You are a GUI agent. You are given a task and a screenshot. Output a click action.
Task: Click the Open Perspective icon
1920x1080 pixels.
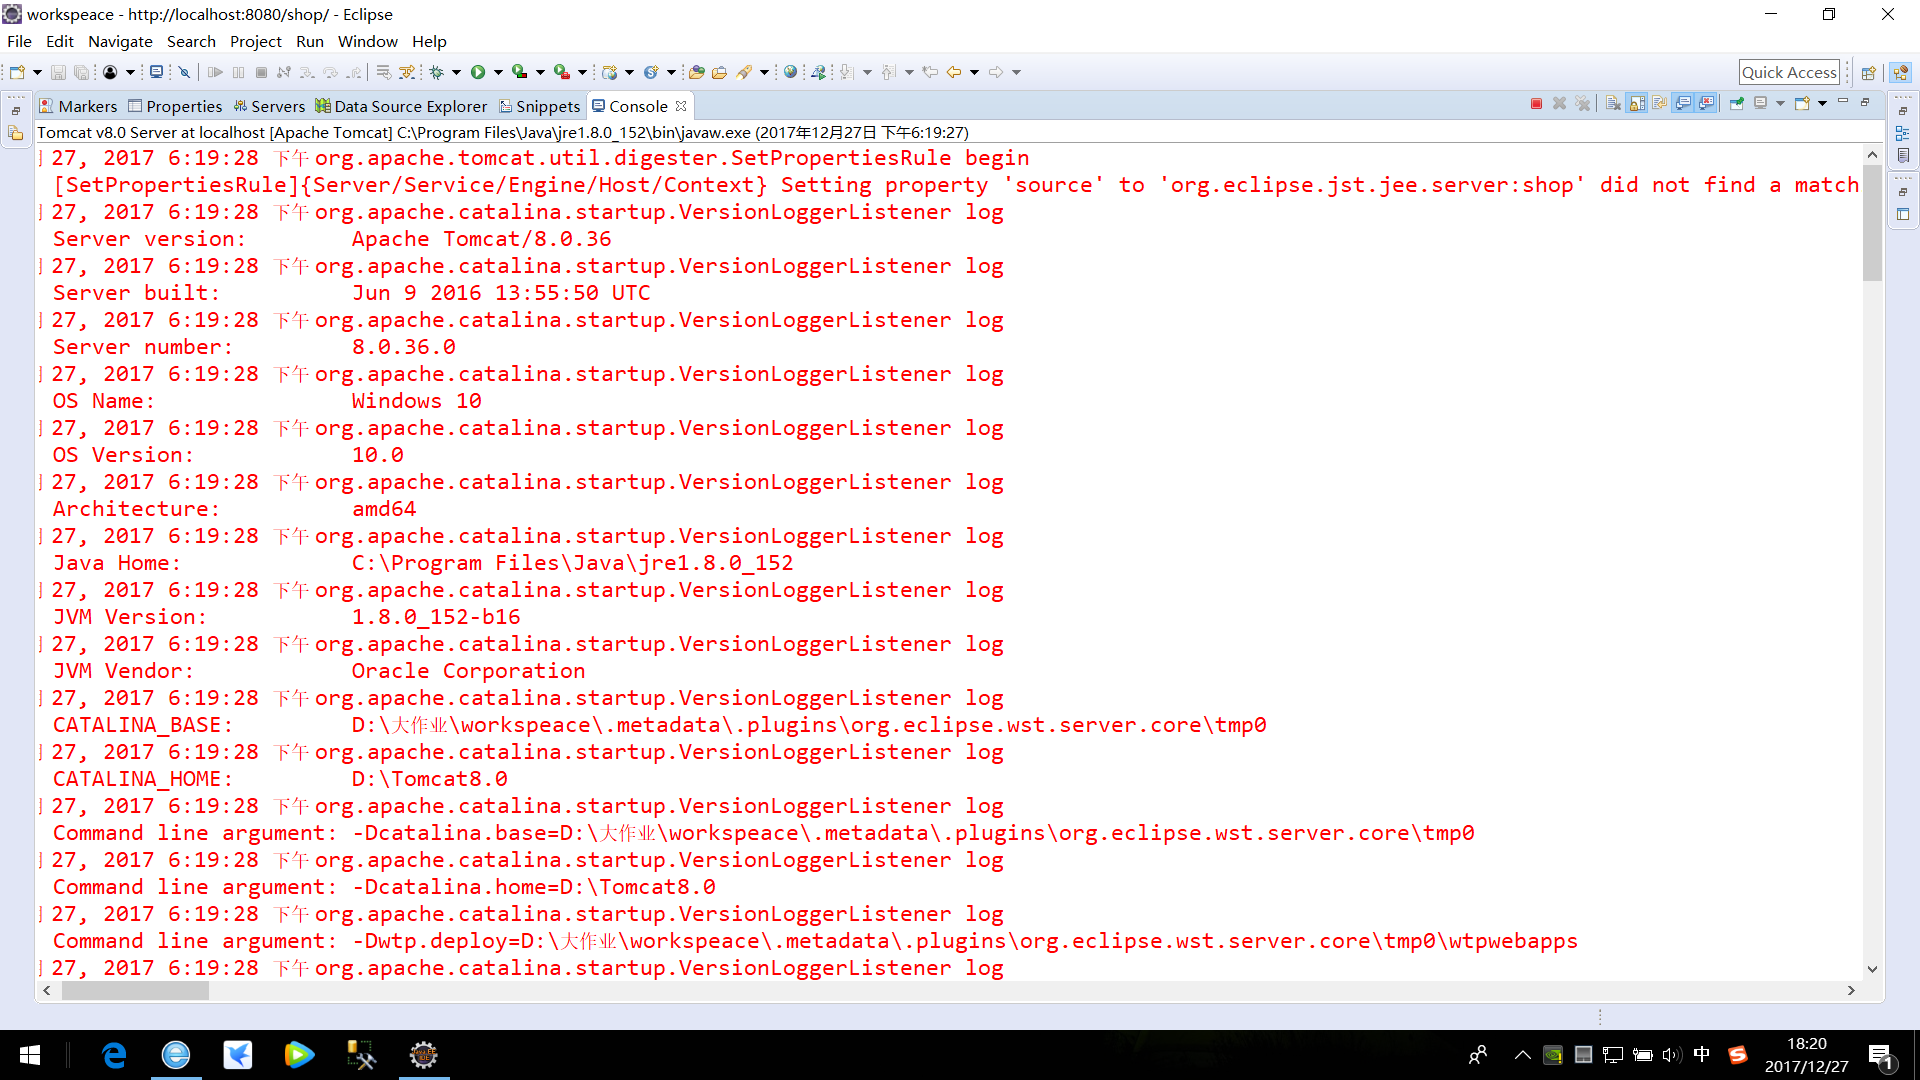pos(1868,72)
